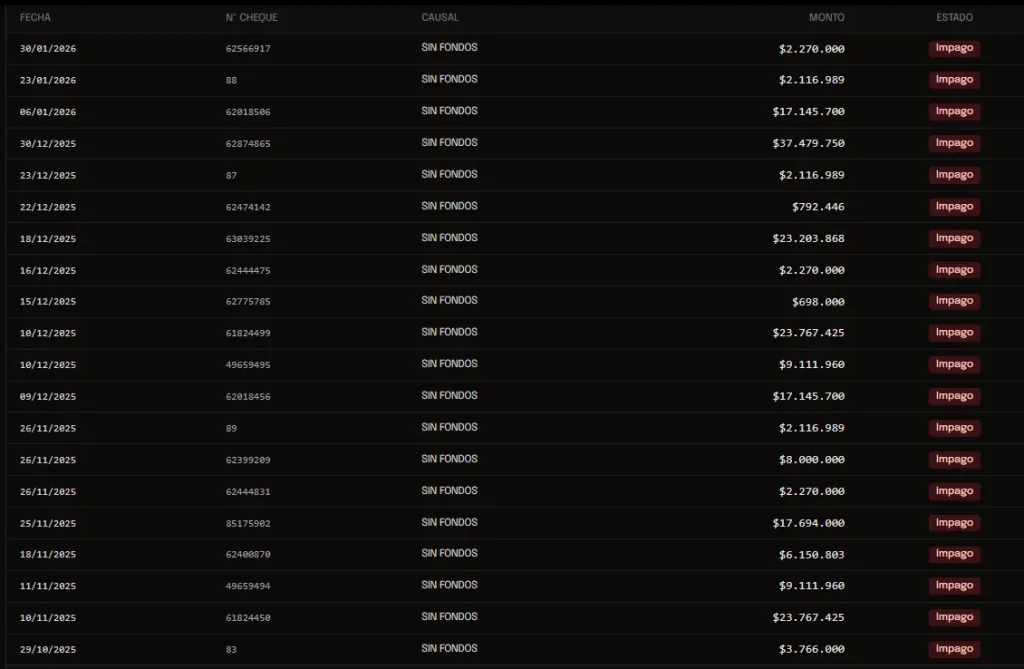Click the amount $698.000

tap(818, 302)
